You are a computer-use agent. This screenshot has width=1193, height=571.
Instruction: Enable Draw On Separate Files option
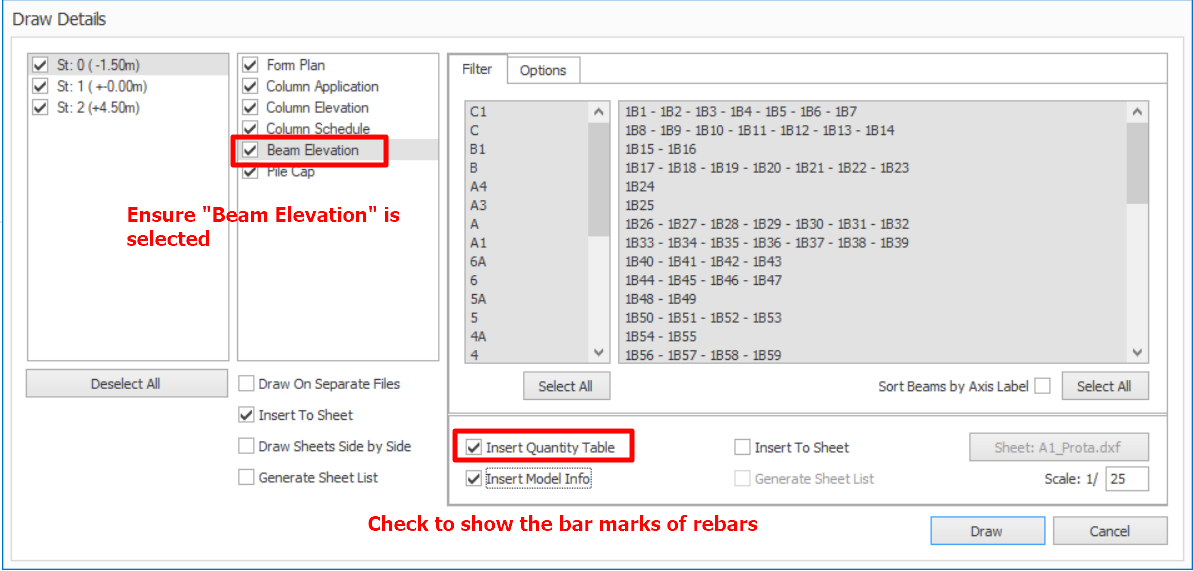click(x=247, y=383)
